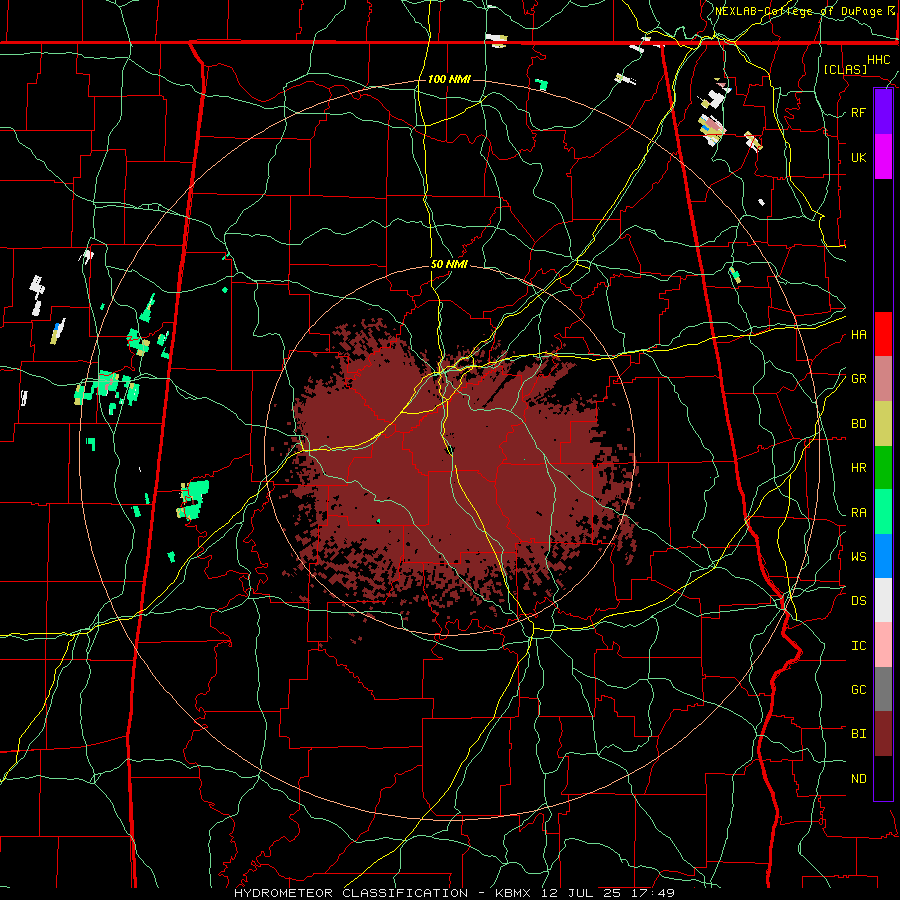Click the WS legend label
Image resolution: width=900 pixels, height=900 pixels.
(x=859, y=557)
